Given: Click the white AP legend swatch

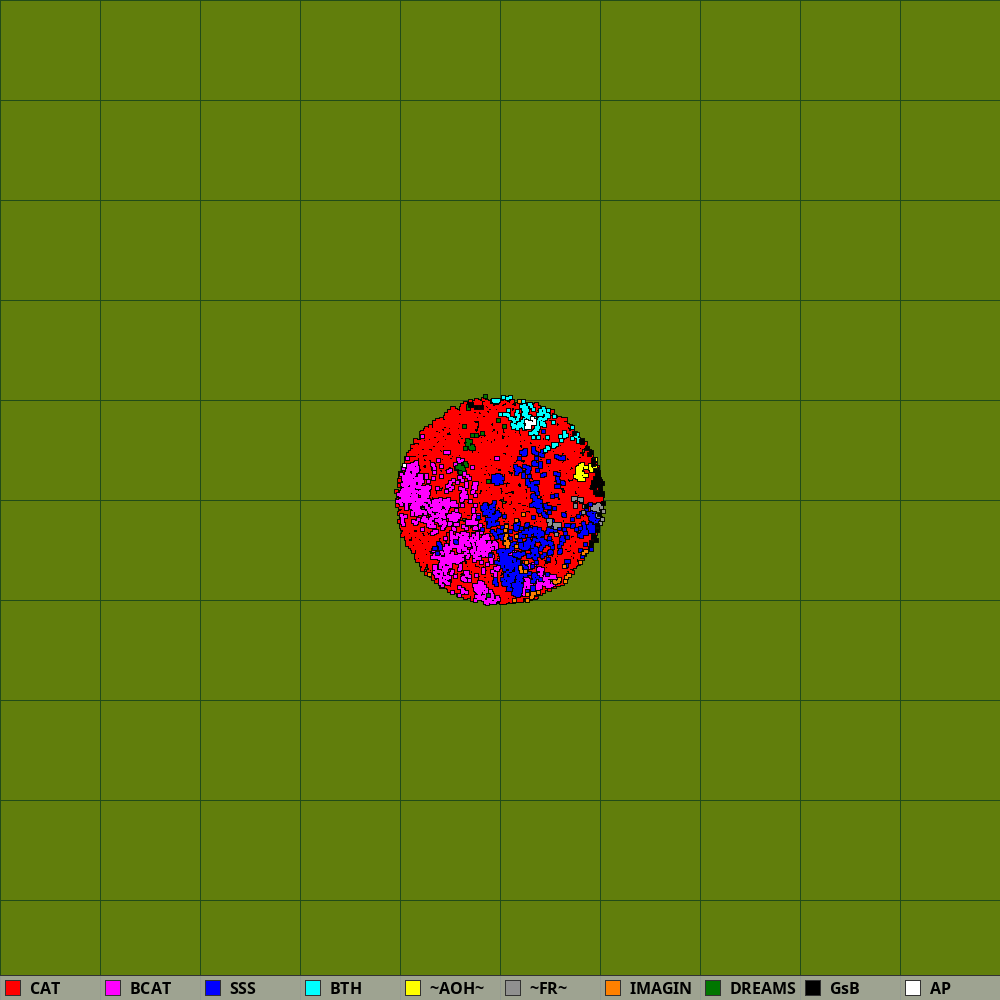Looking at the screenshot, I should click(913, 988).
